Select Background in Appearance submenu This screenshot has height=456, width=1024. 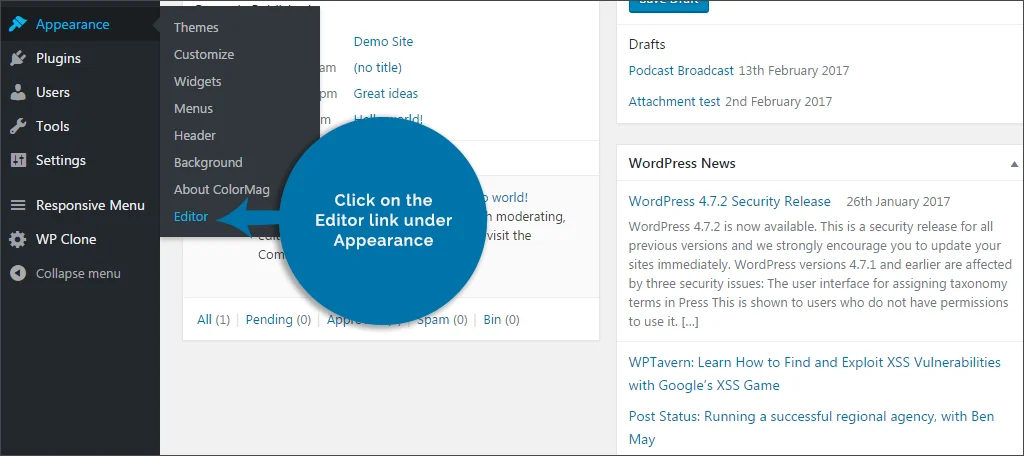(x=208, y=163)
